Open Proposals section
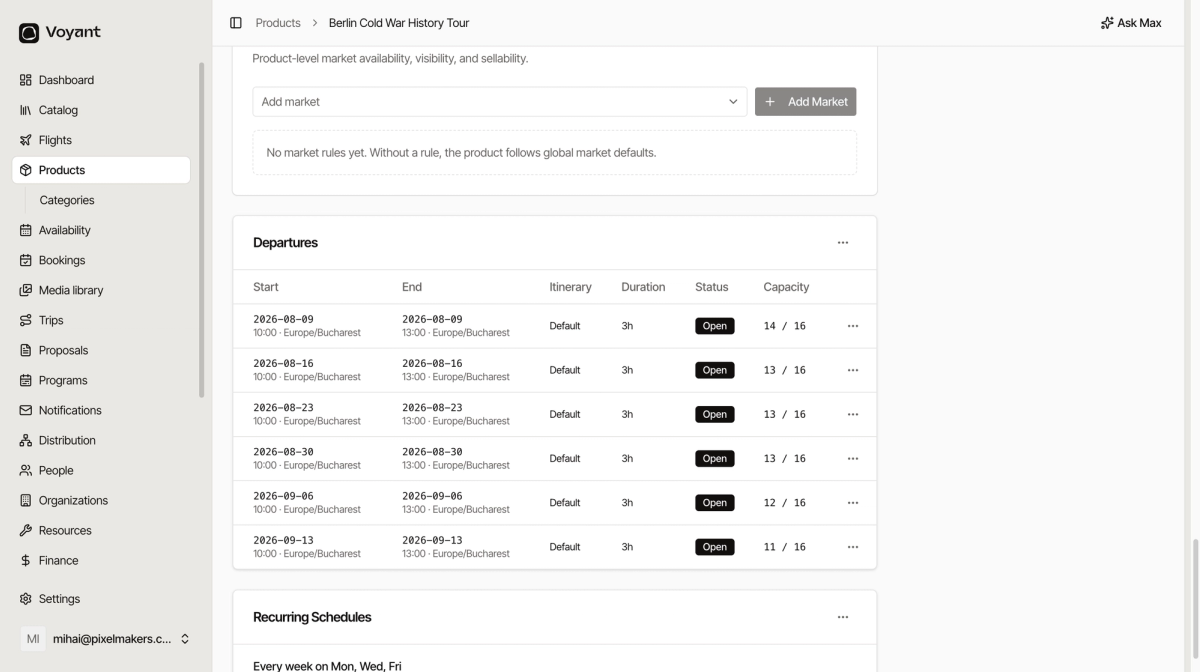Image resolution: width=1200 pixels, height=672 pixels. coord(101,350)
